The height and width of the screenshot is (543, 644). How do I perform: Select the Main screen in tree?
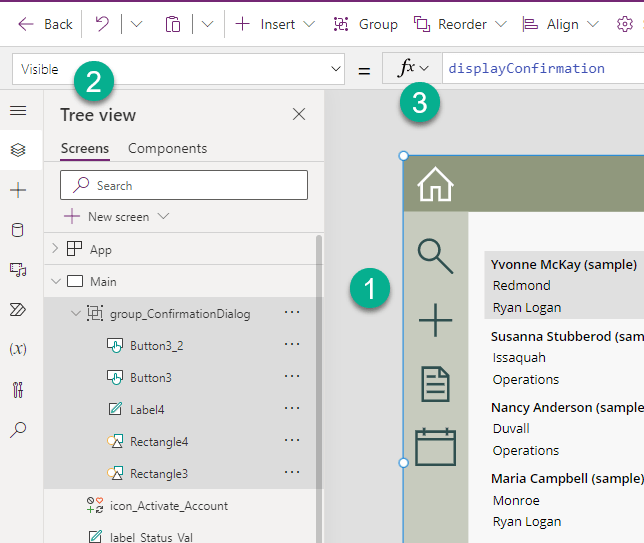click(x=103, y=282)
